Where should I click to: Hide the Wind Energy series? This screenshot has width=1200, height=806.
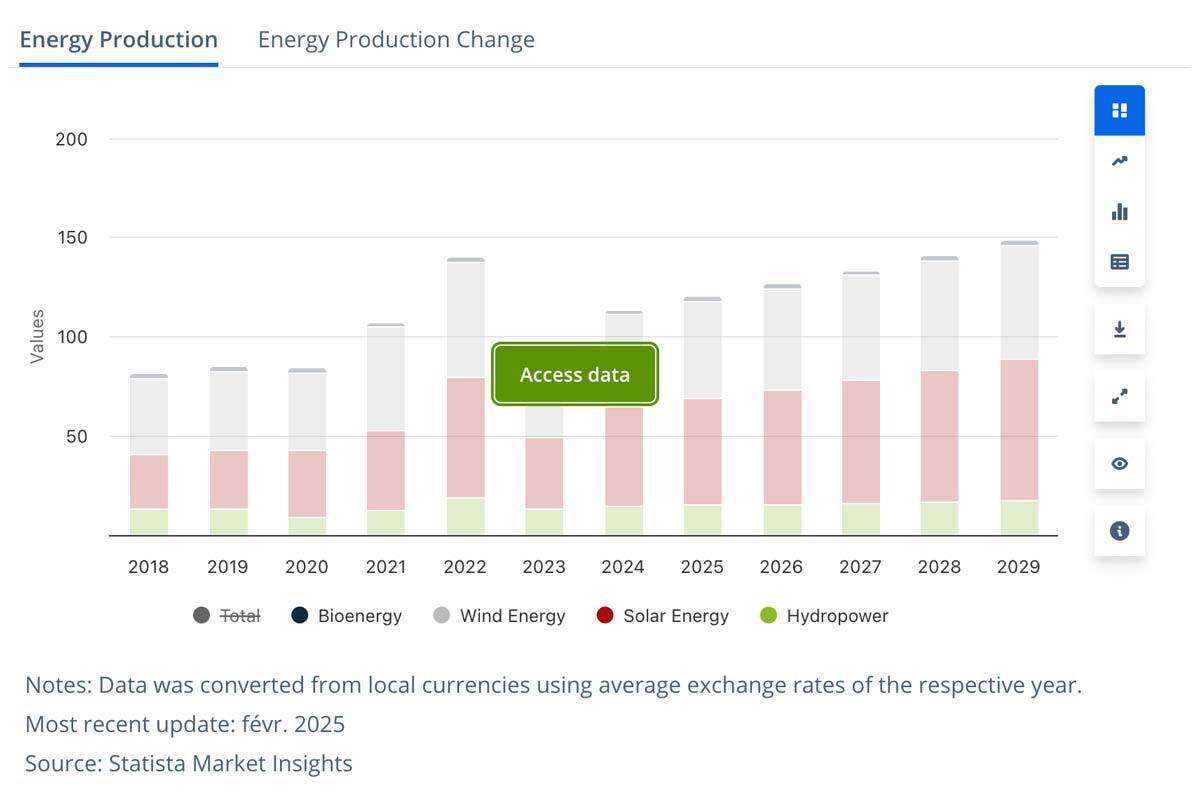pyautogui.click(x=499, y=615)
